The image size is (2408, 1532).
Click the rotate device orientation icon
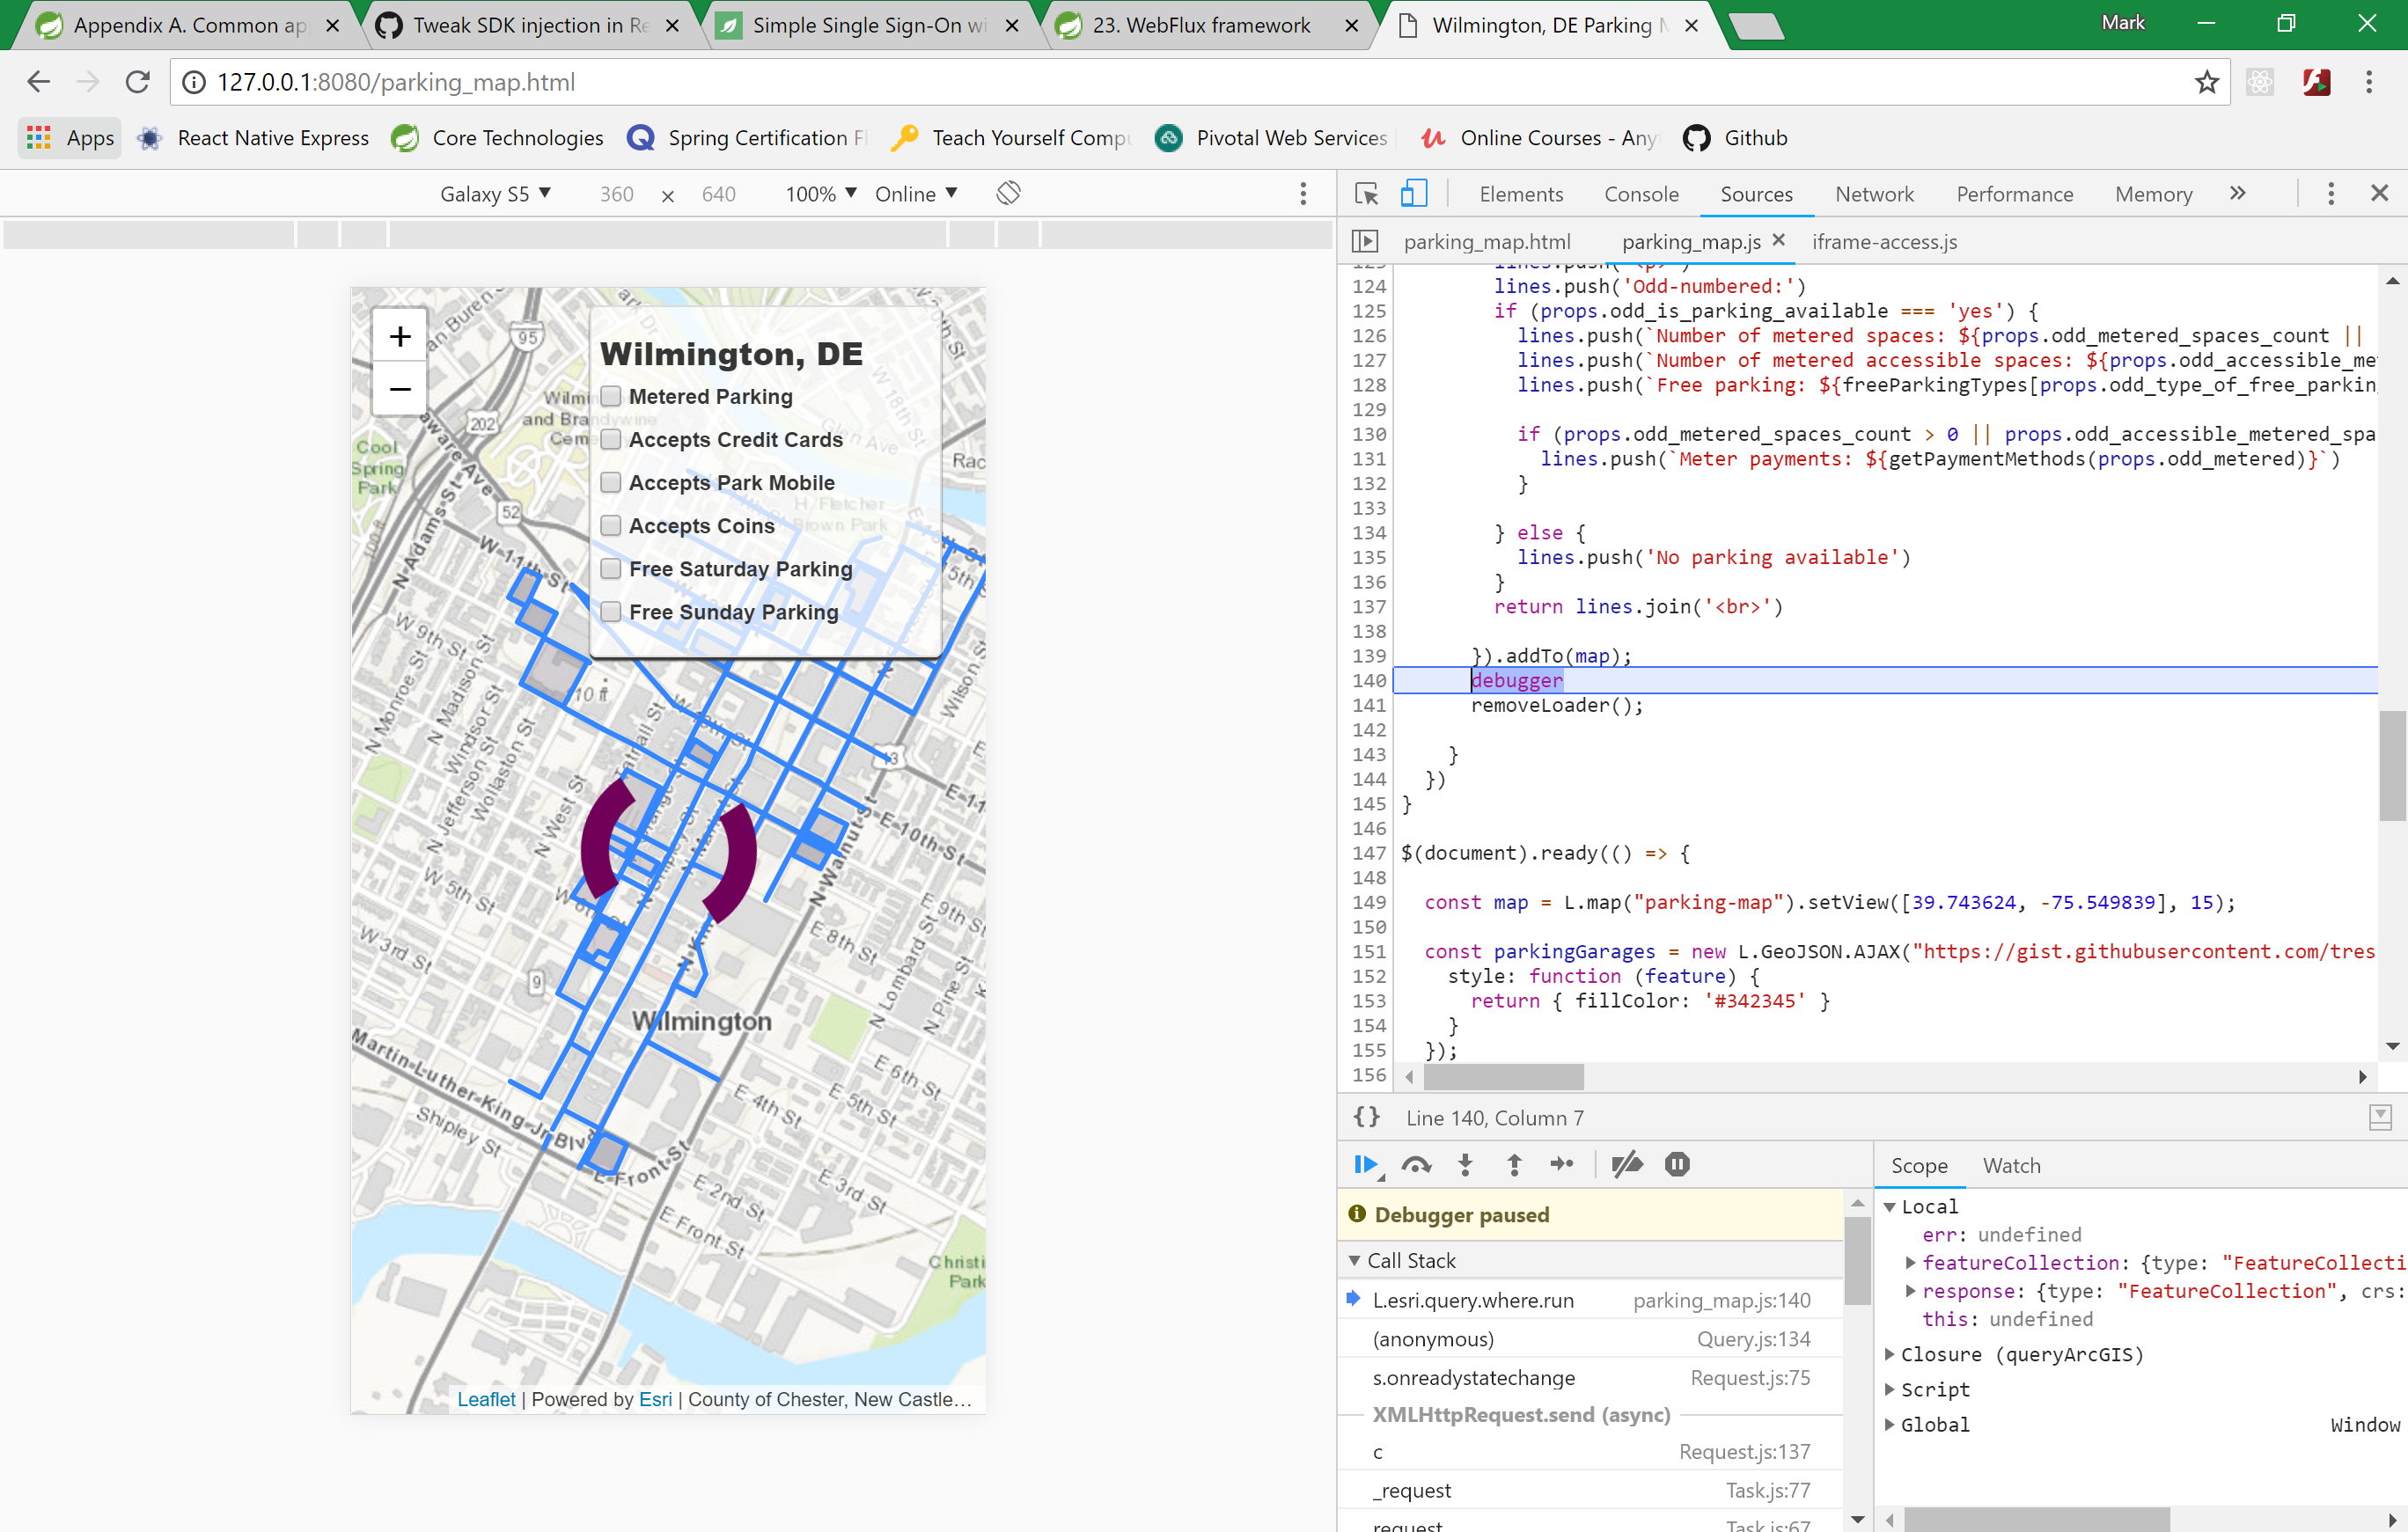pyautogui.click(x=1008, y=193)
